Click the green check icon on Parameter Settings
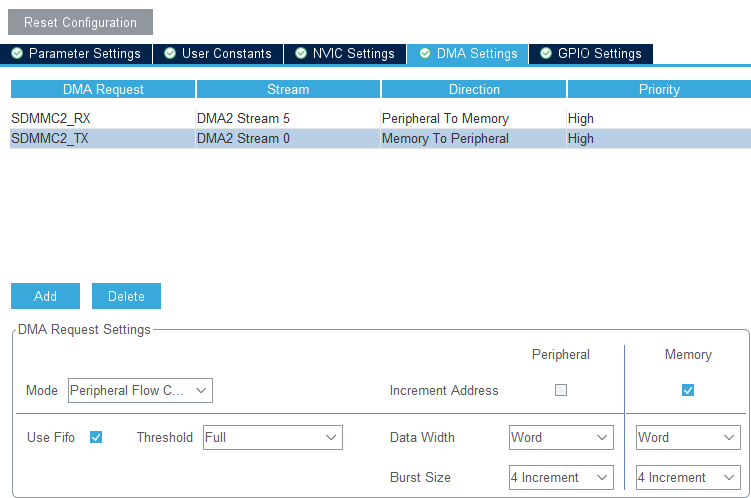The height and width of the screenshot is (498, 751). 17,53
